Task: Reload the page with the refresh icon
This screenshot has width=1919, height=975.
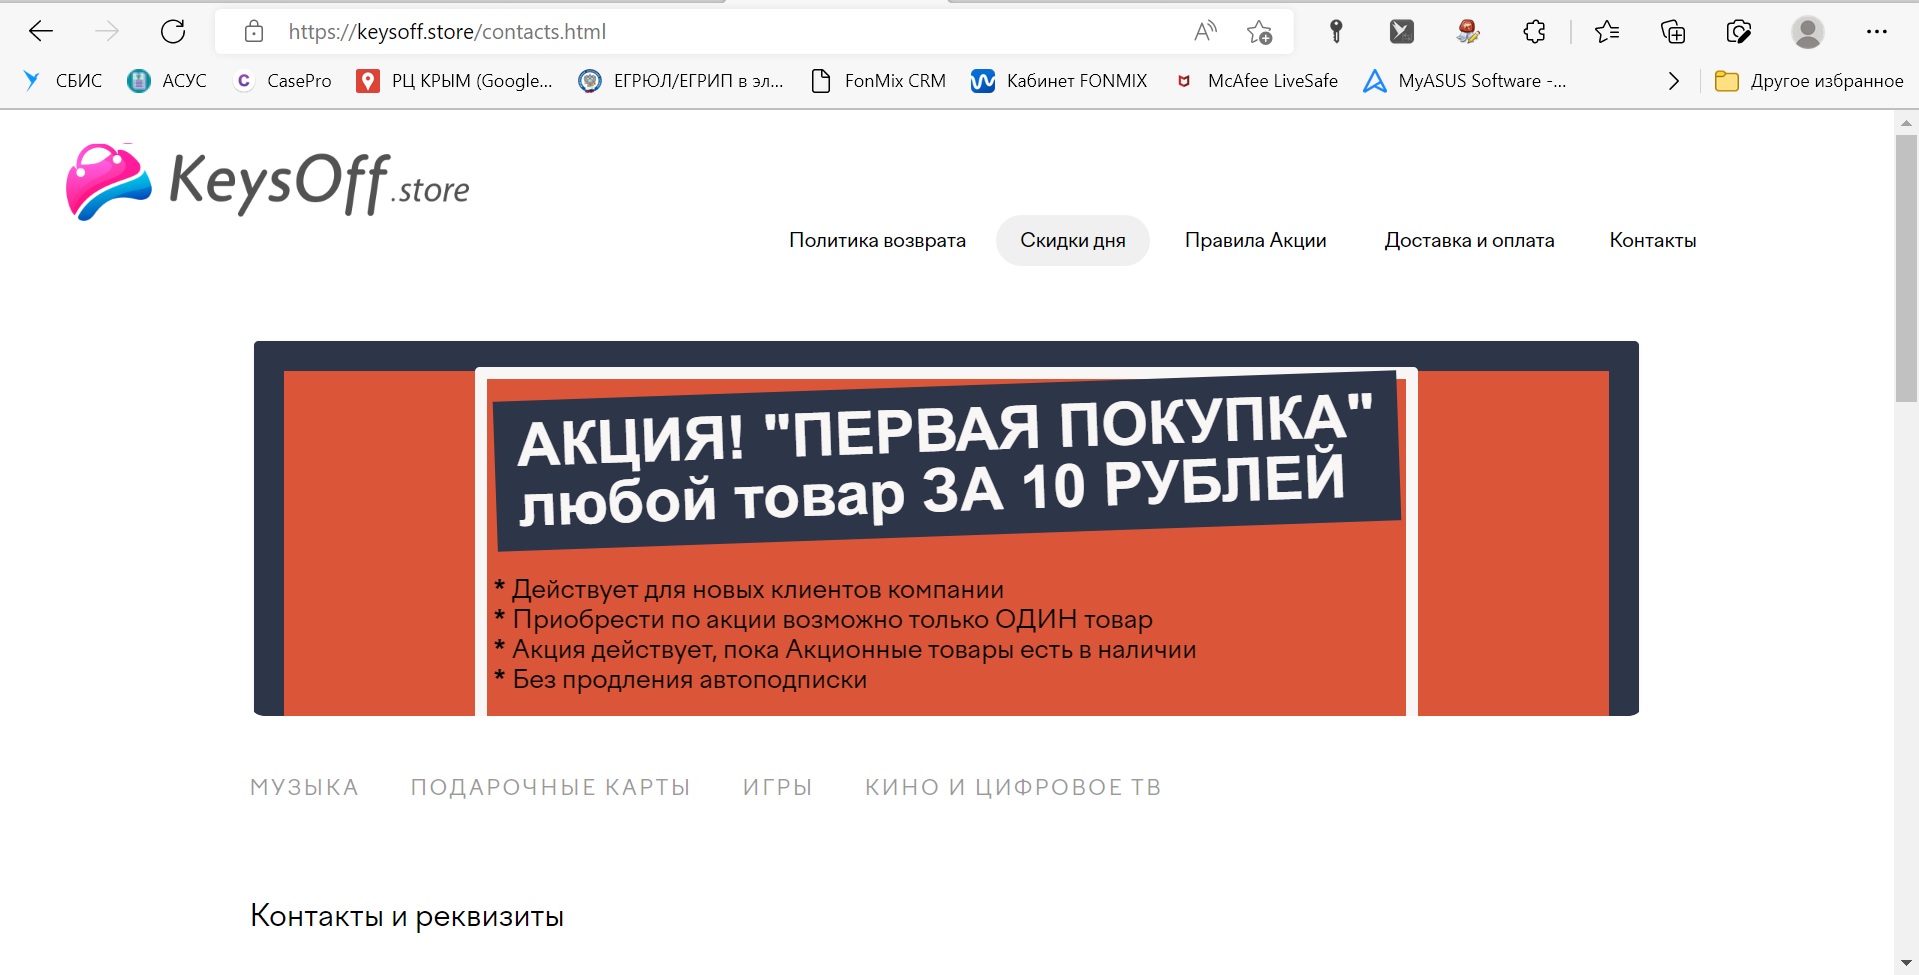Action: [x=173, y=32]
